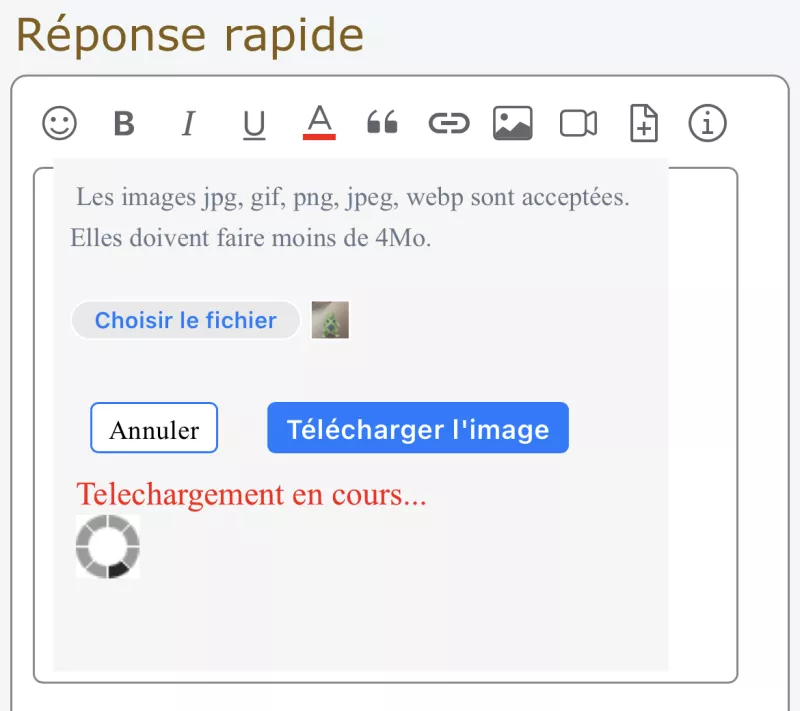Click the accepted image formats notice text
Screen dimensions: 800x711
point(352,197)
